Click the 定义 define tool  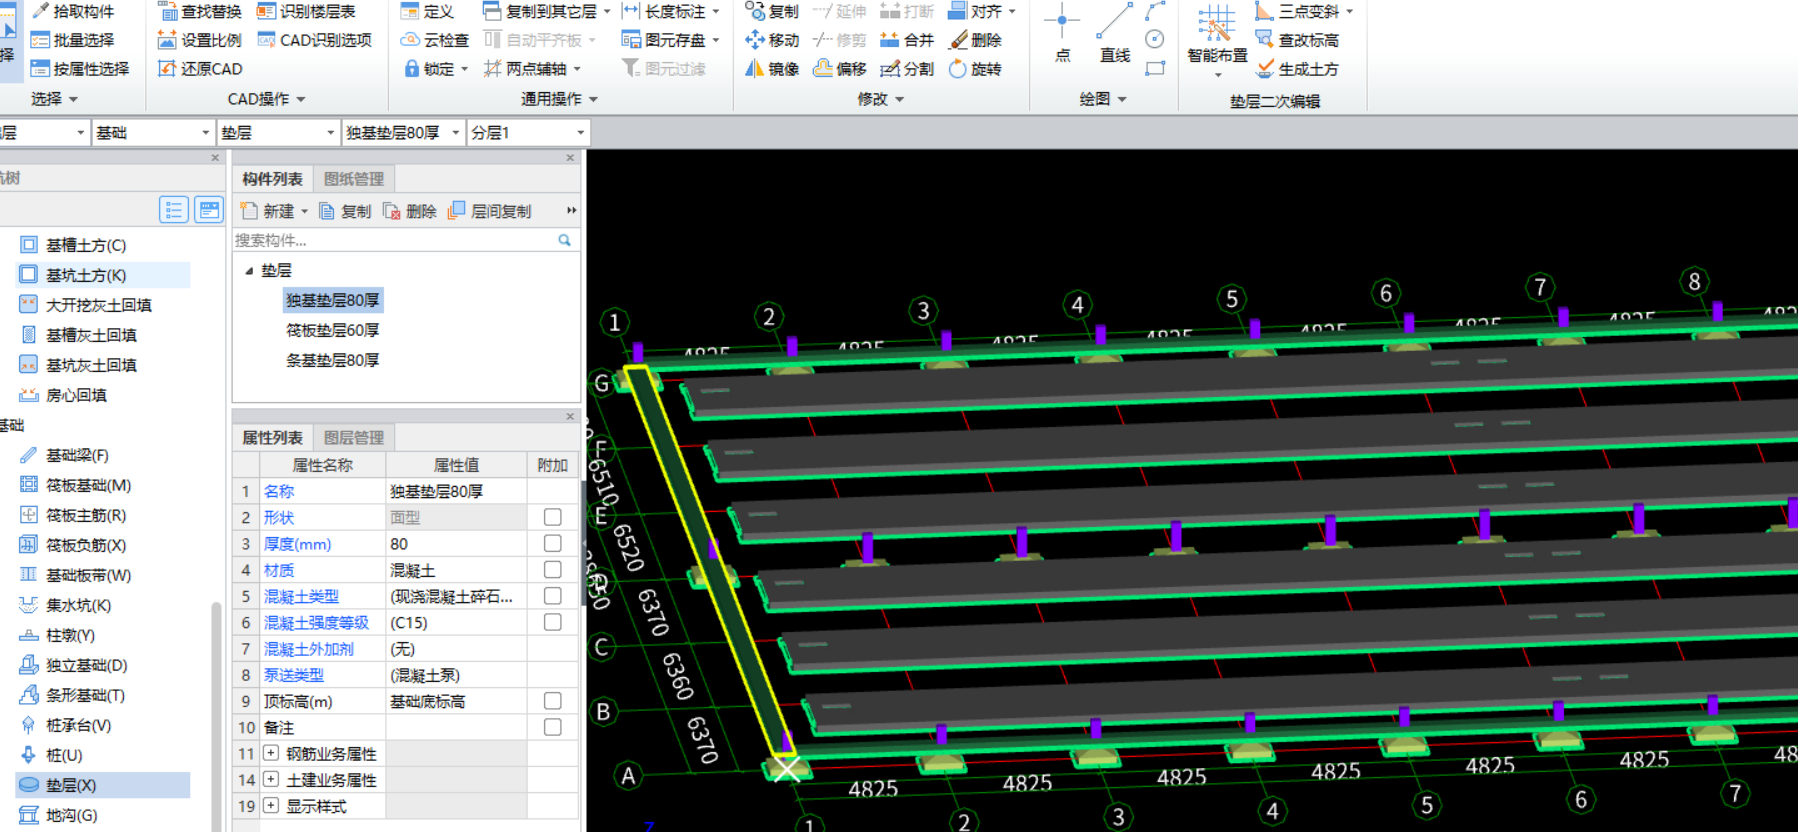(427, 11)
